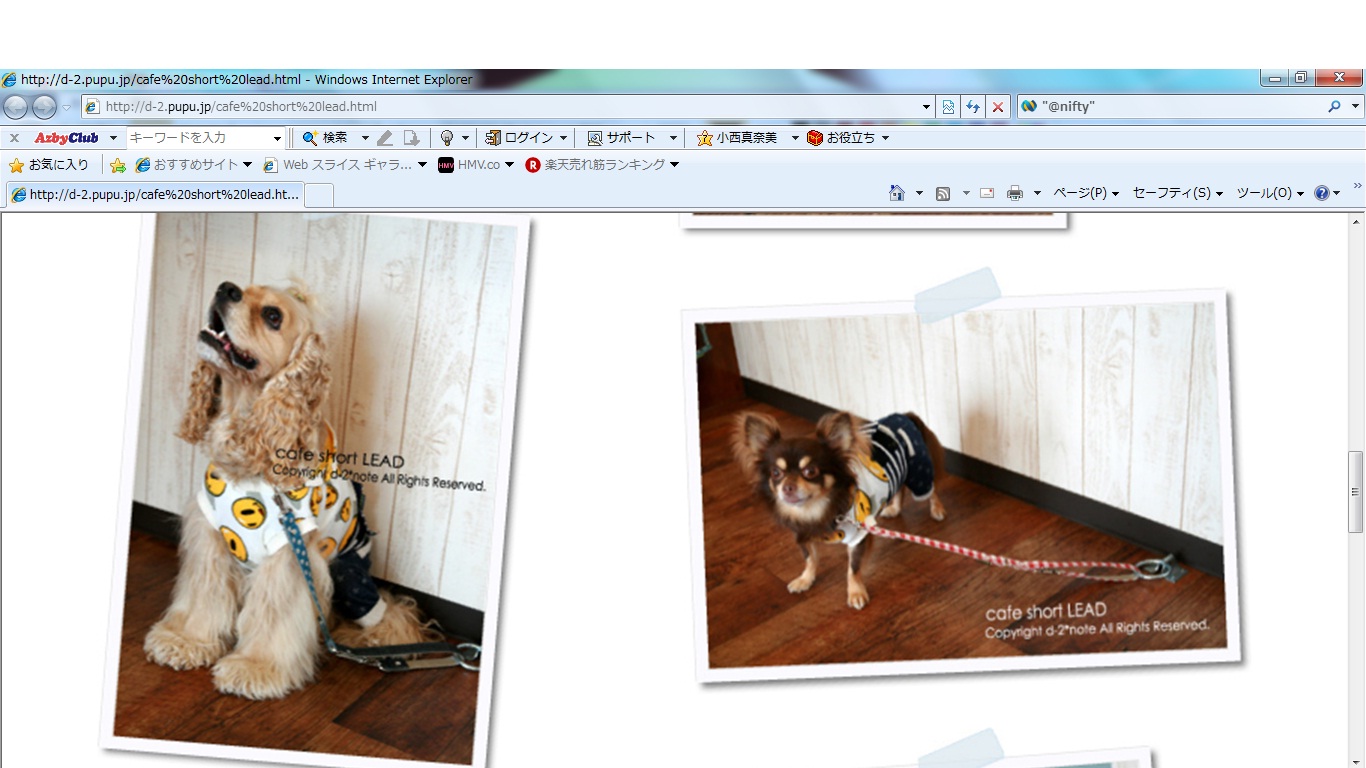Open the light bulb dropdown arrow
This screenshot has height=768, width=1366.
point(465,138)
